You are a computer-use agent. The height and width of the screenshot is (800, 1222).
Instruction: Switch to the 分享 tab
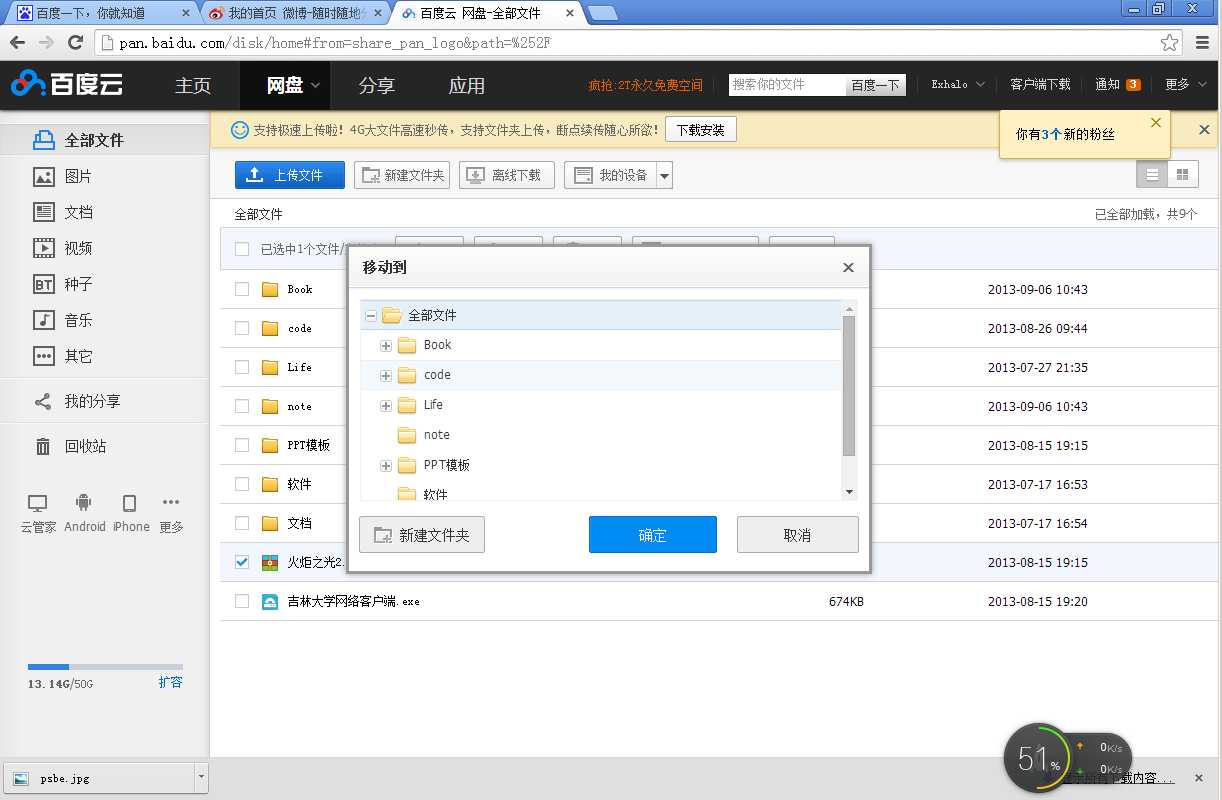click(377, 85)
